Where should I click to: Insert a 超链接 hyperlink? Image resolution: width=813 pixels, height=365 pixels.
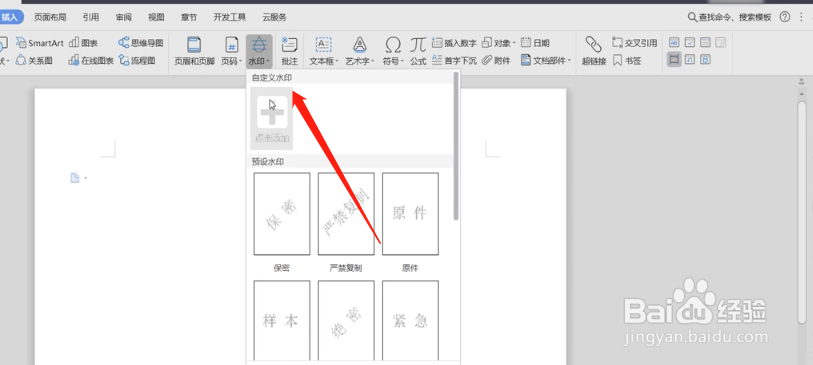[x=594, y=51]
